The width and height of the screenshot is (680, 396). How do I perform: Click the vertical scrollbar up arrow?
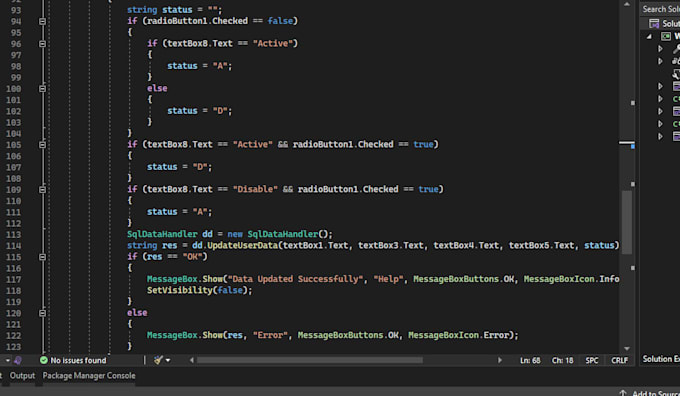pos(627,4)
